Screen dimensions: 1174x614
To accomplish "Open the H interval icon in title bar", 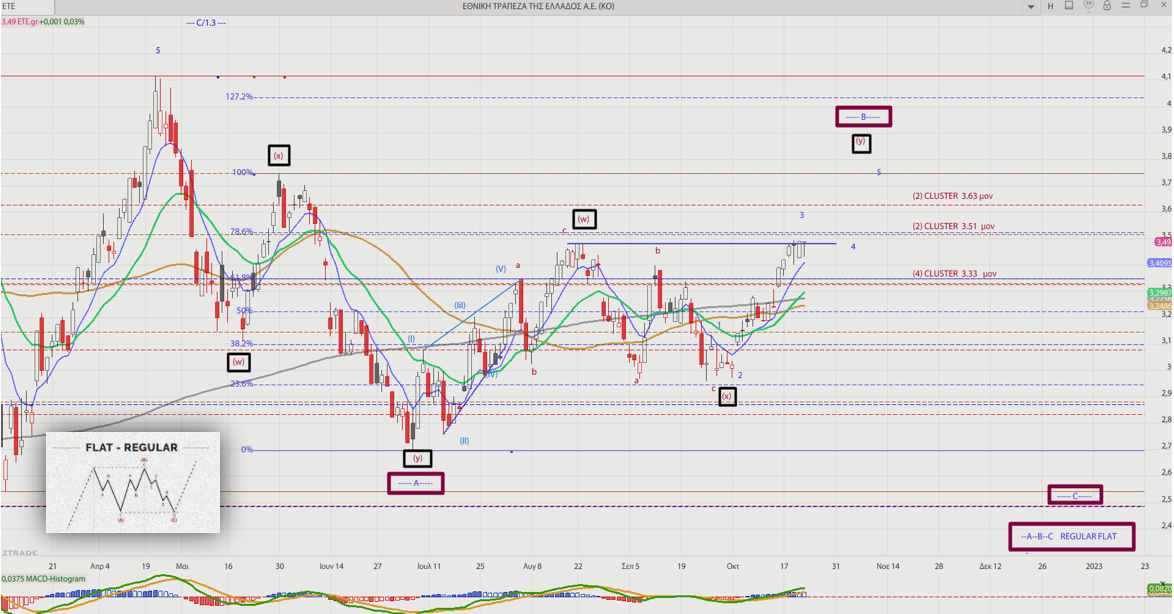I will click(x=1050, y=6).
